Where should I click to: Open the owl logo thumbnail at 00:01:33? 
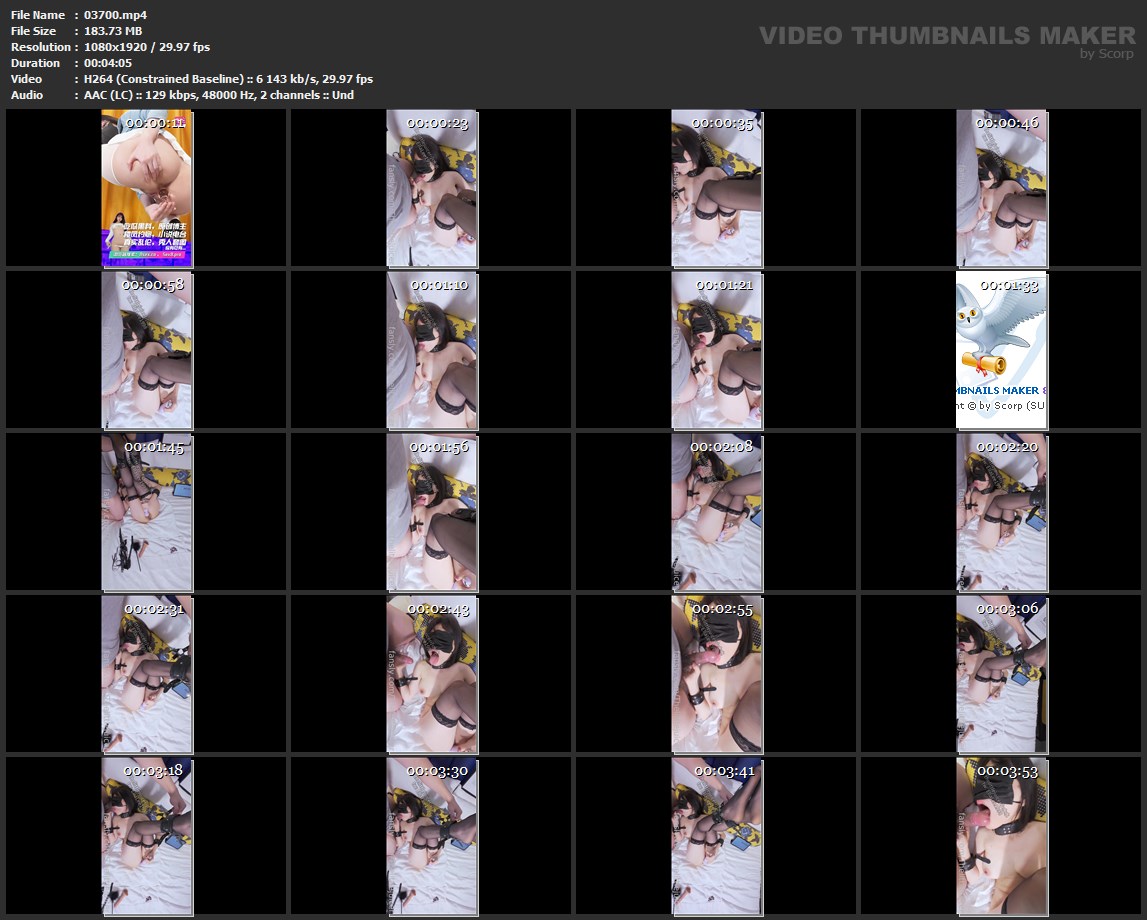point(1001,350)
